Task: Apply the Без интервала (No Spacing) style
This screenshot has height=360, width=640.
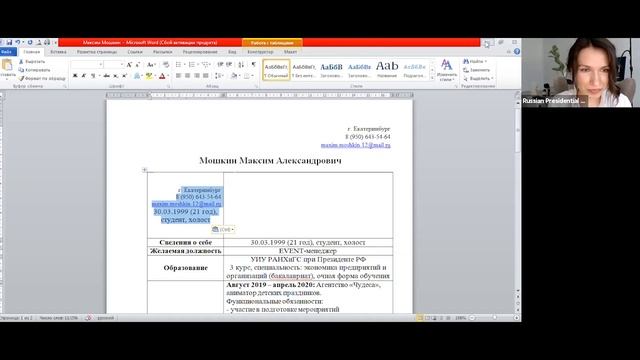Action: click(x=304, y=70)
